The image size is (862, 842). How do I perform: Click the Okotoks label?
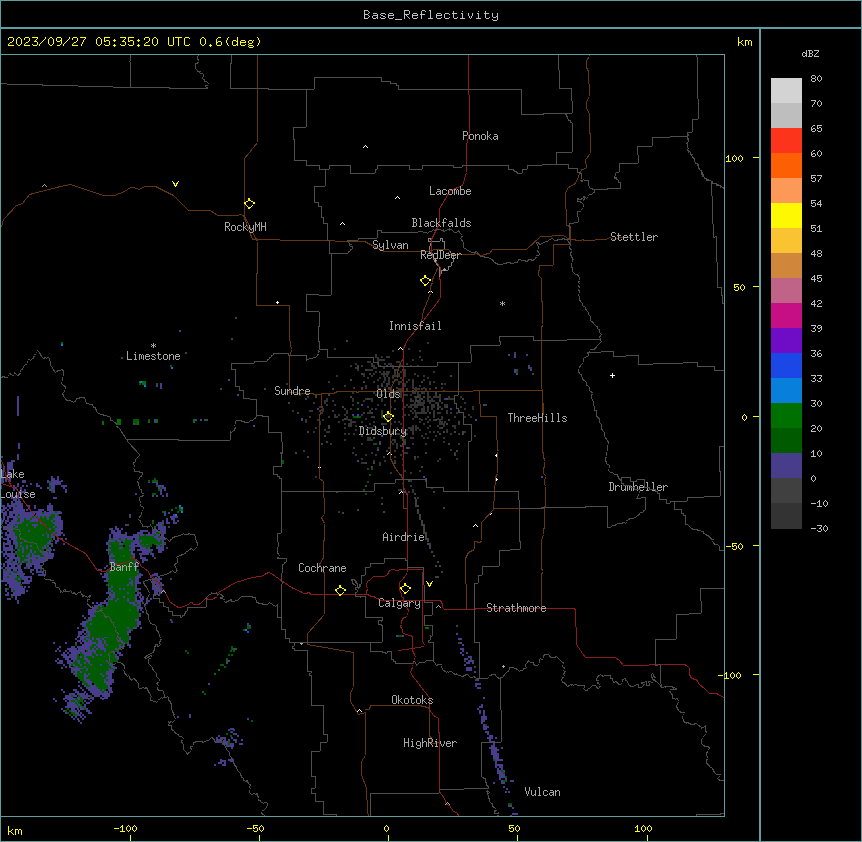click(412, 700)
